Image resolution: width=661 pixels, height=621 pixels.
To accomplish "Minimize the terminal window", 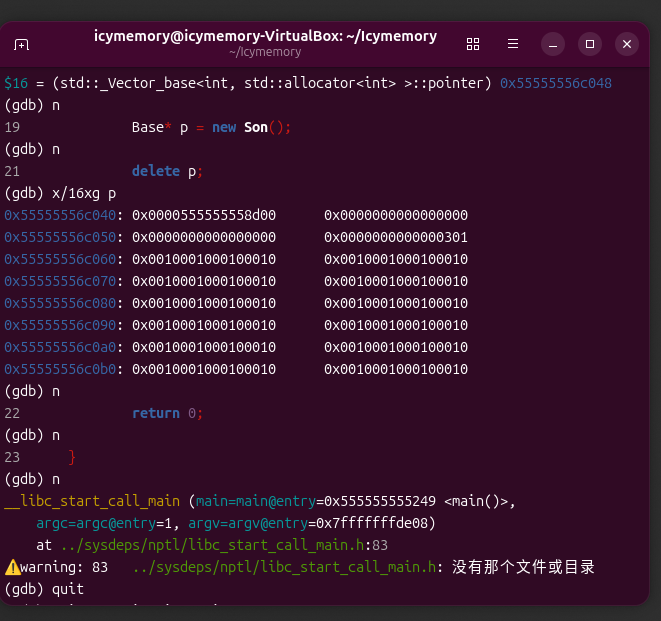I will click(x=553, y=44).
